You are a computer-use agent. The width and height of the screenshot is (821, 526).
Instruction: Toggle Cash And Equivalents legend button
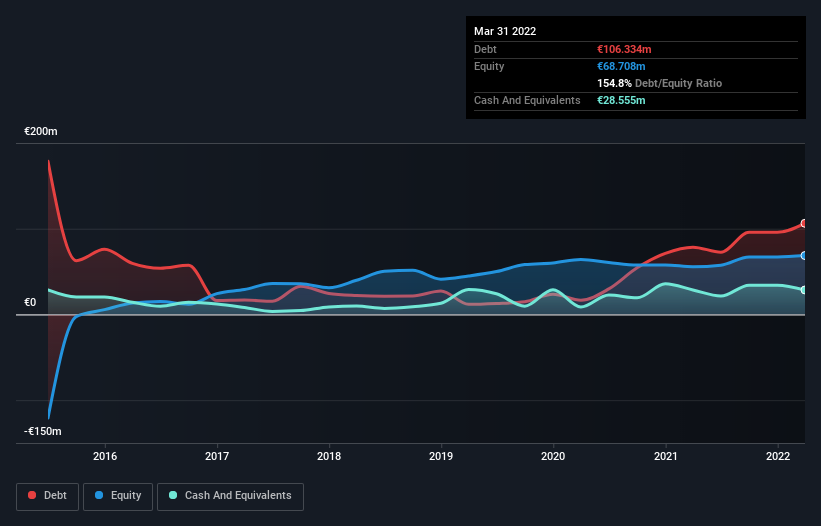coord(230,496)
